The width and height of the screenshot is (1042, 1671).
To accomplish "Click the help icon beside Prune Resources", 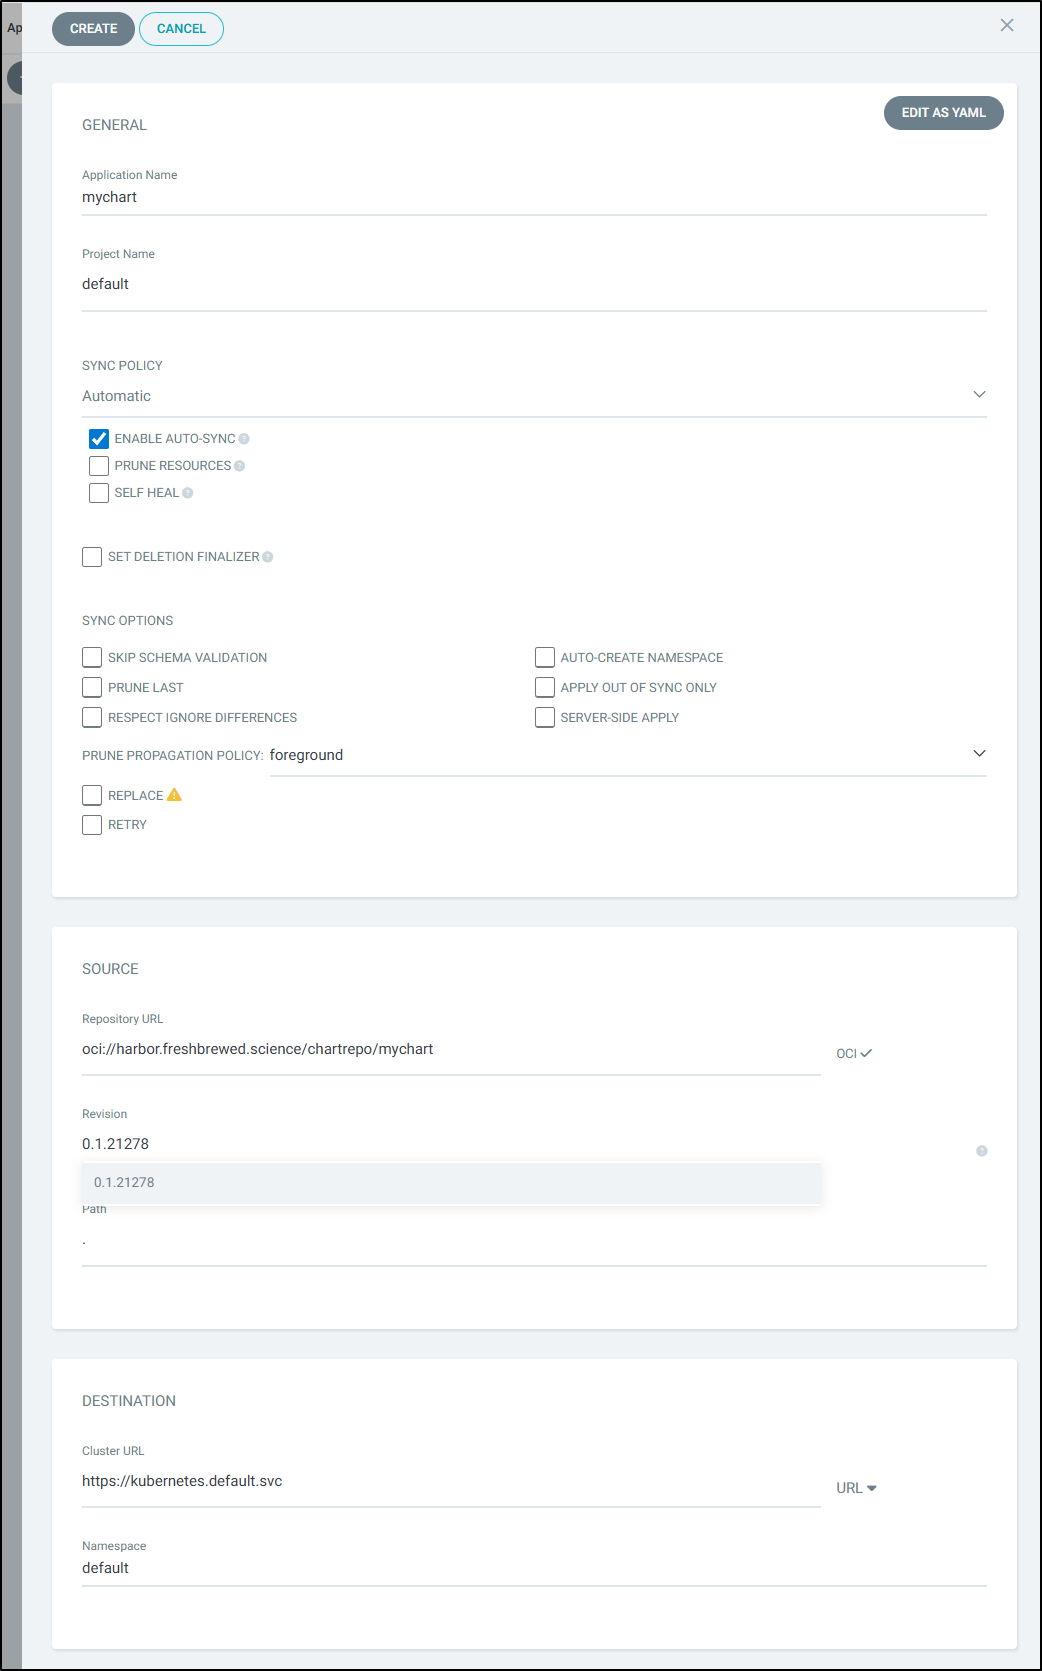I will click(x=239, y=466).
